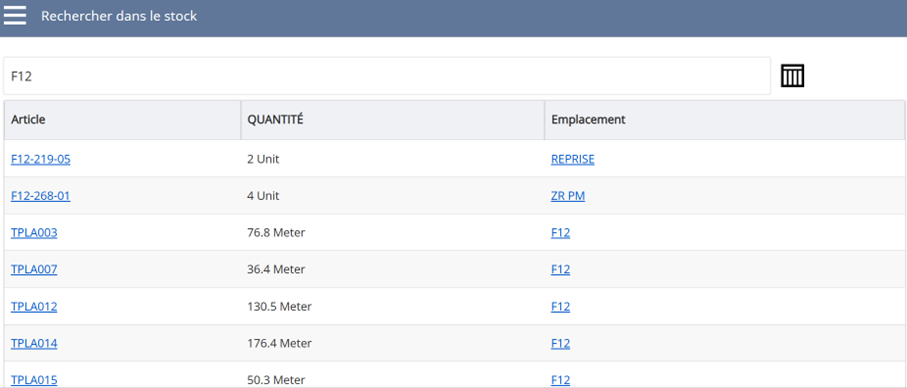Viewport: 907px width, 388px height.
Task: Open article TPLA015
Action: [x=34, y=380]
